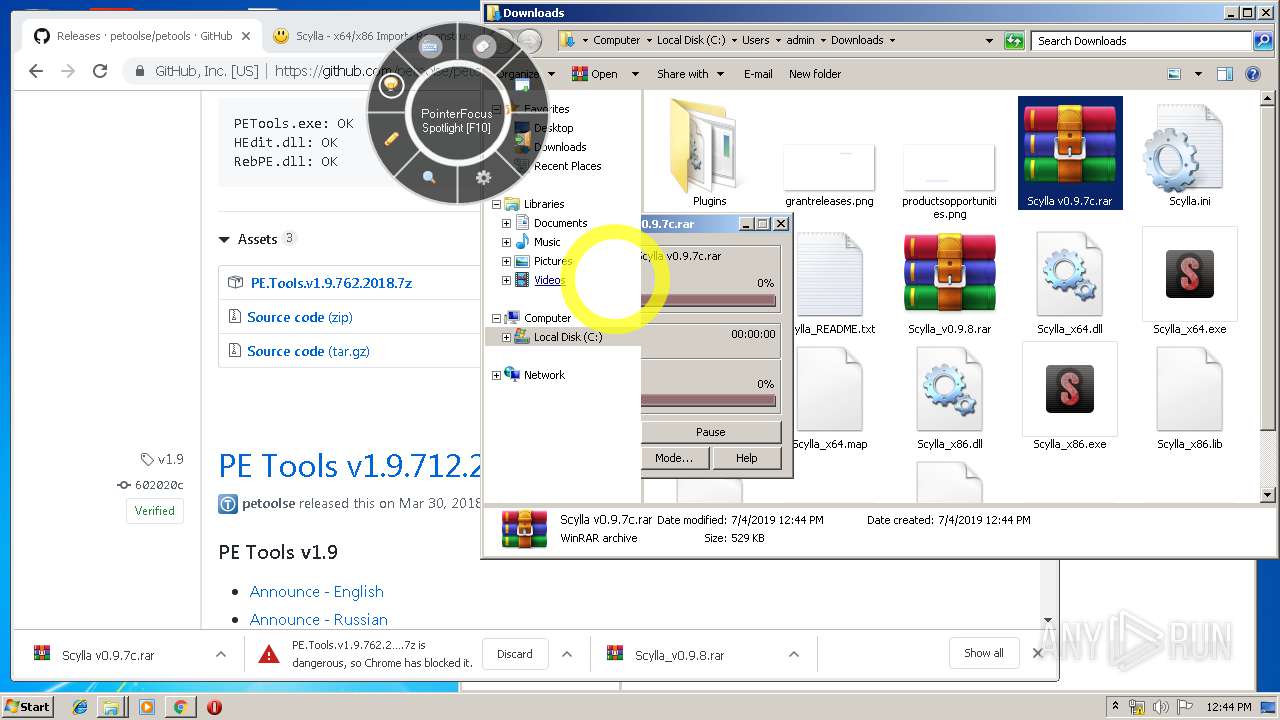
Task: Expand the Documents library node
Action: (506, 223)
